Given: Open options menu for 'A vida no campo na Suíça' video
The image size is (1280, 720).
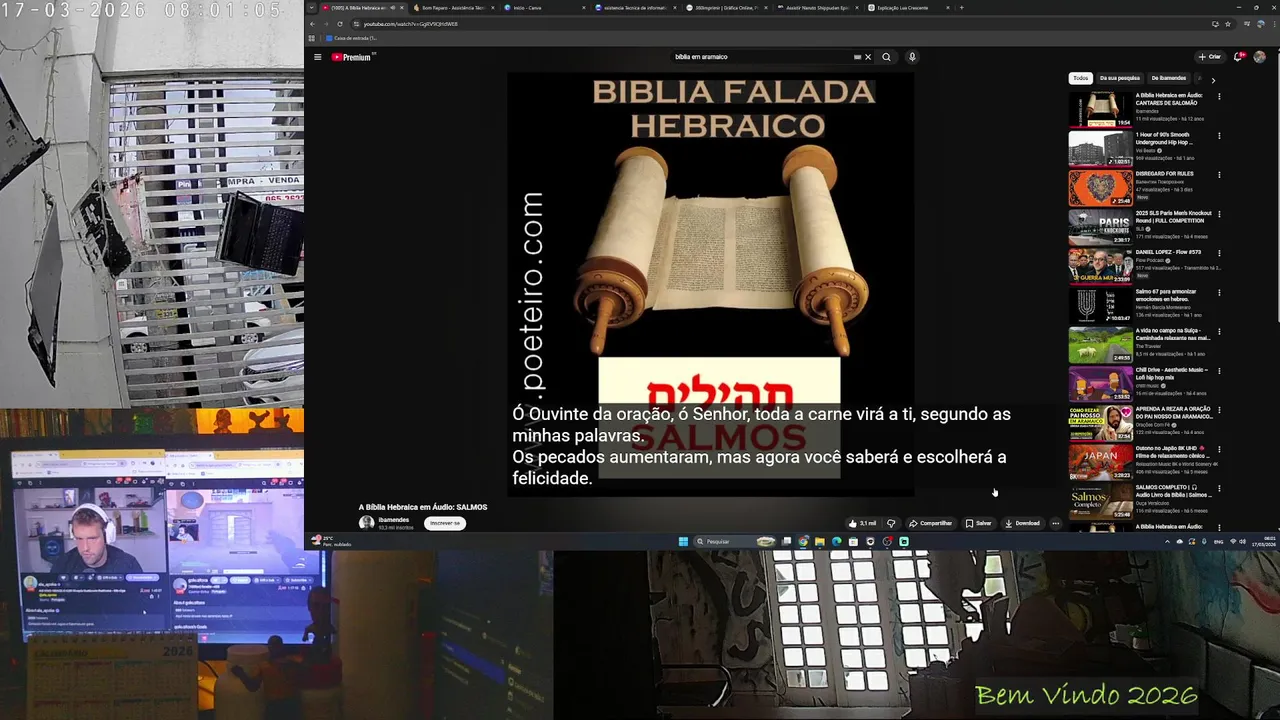Looking at the screenshot, I should (x=1219, y=331).
